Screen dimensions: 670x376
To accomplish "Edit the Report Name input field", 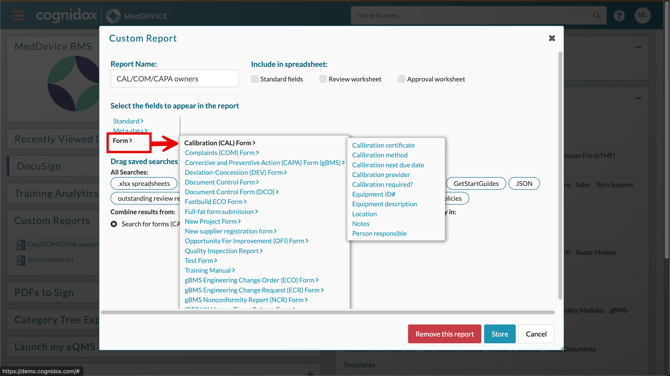I will 174,79.
